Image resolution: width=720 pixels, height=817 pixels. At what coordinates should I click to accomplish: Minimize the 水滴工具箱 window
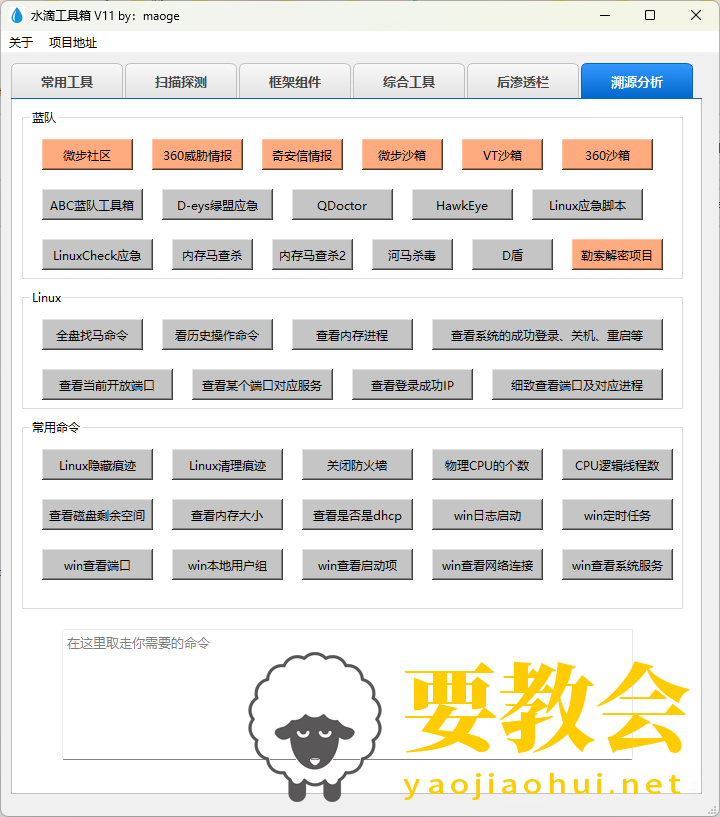pyautogui.click(x=605, y=16)
